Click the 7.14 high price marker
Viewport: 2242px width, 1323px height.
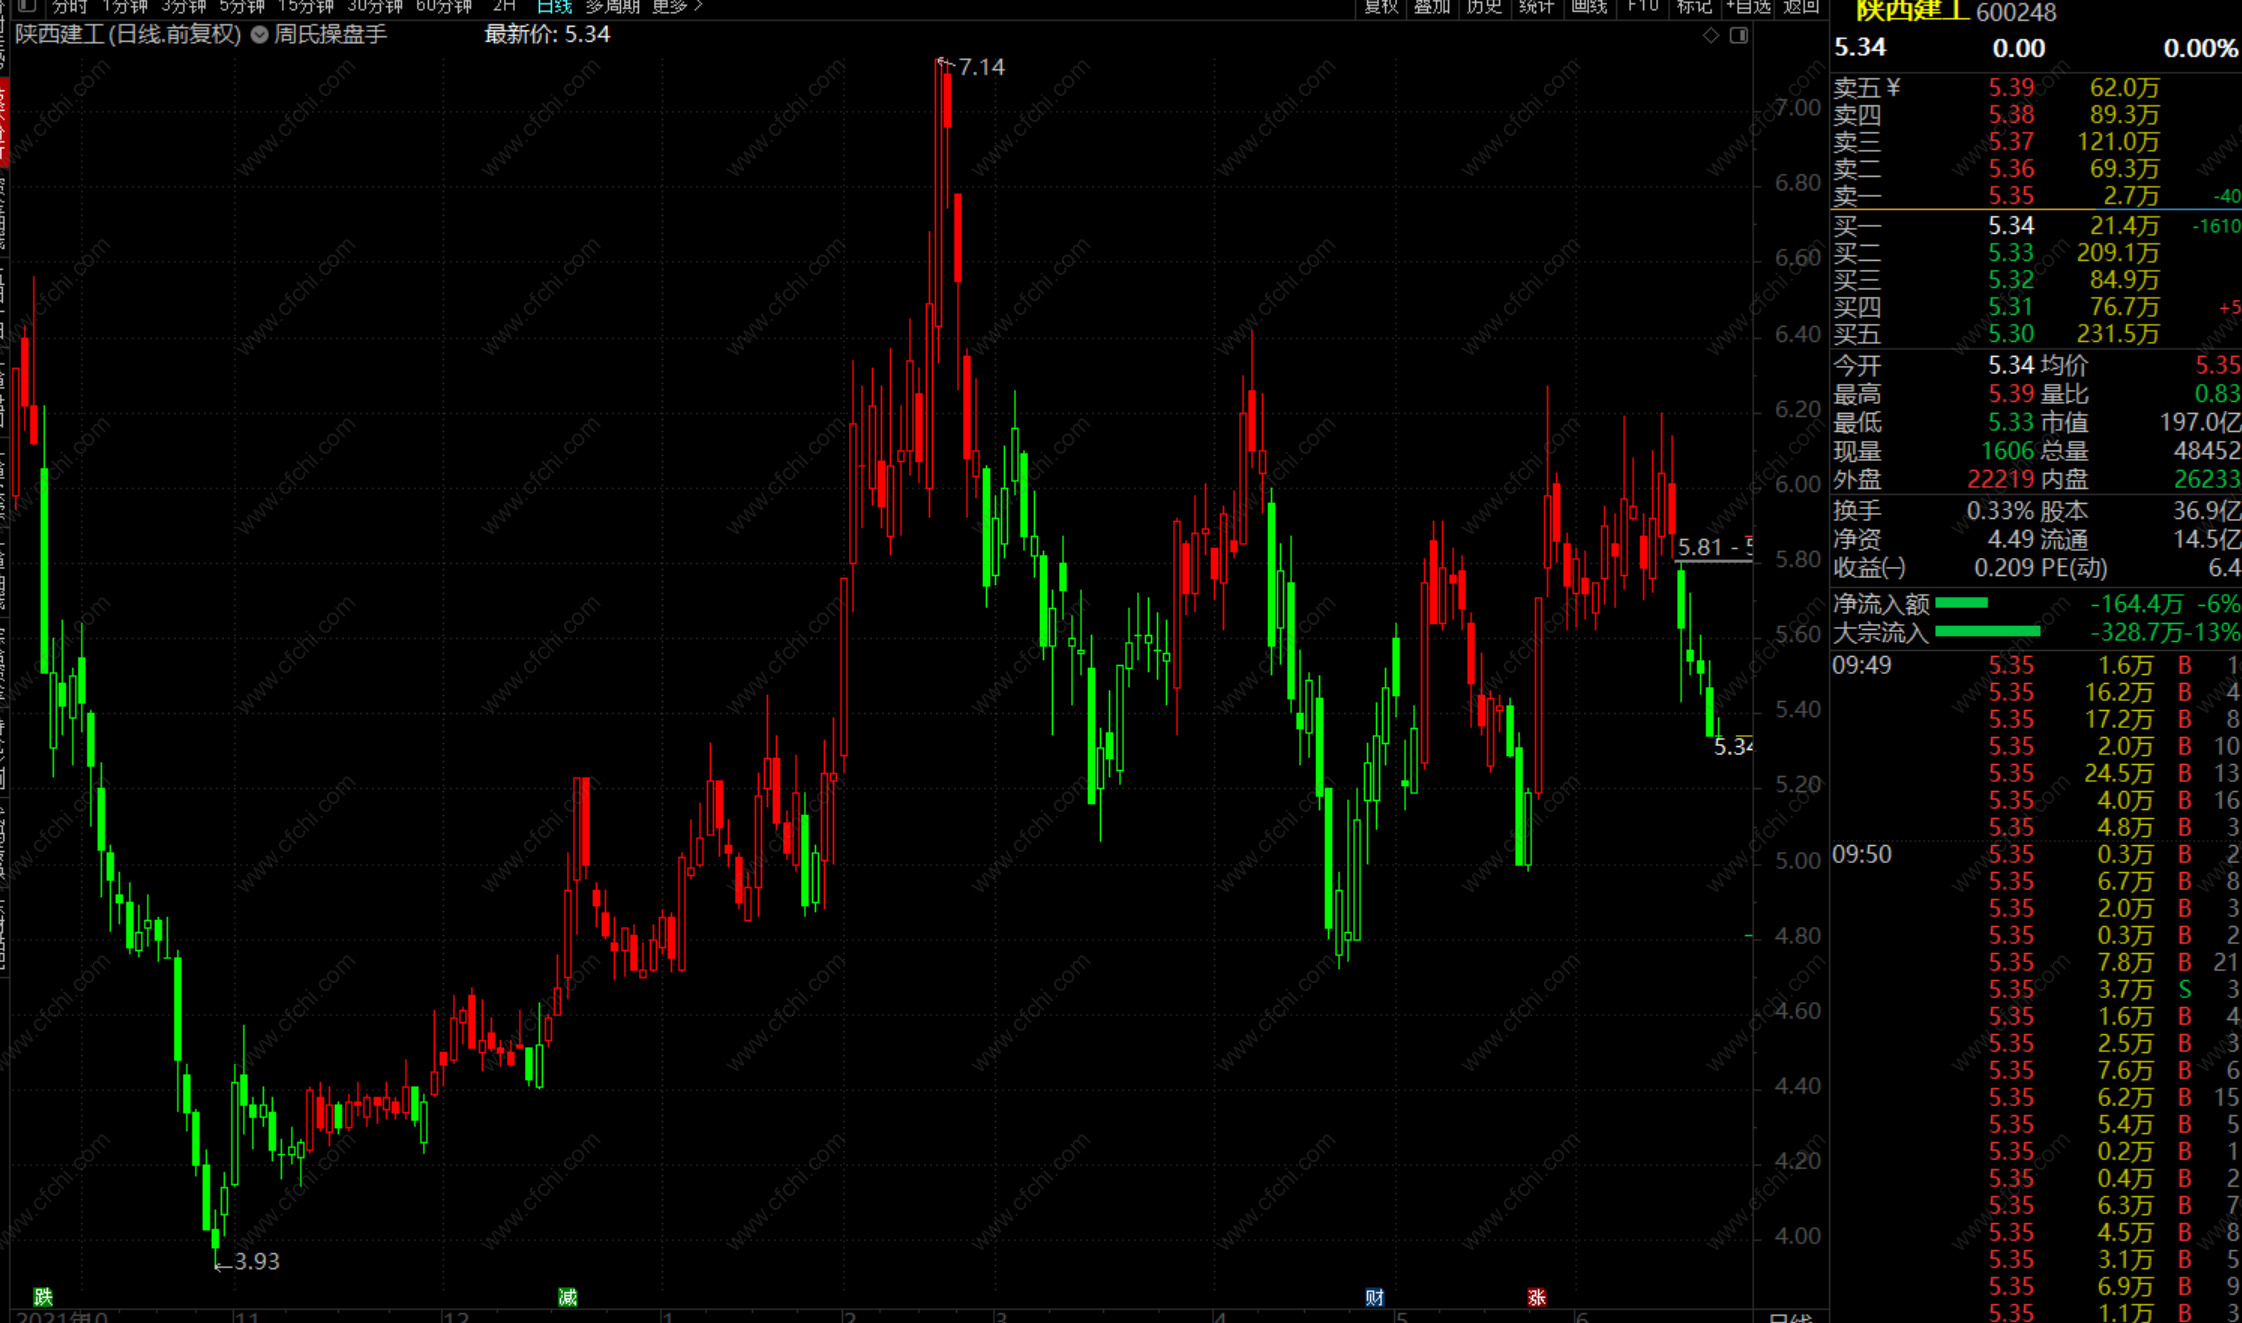click(x=980, y=67)
